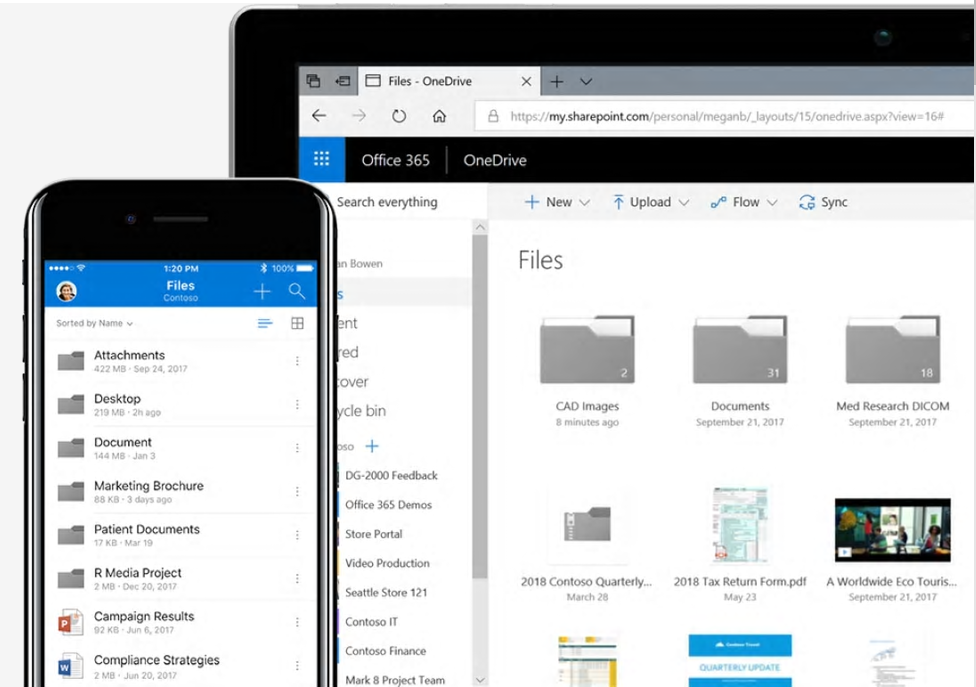
Task: Tap the Patient Documents name on phone
Action: (147, 530)
